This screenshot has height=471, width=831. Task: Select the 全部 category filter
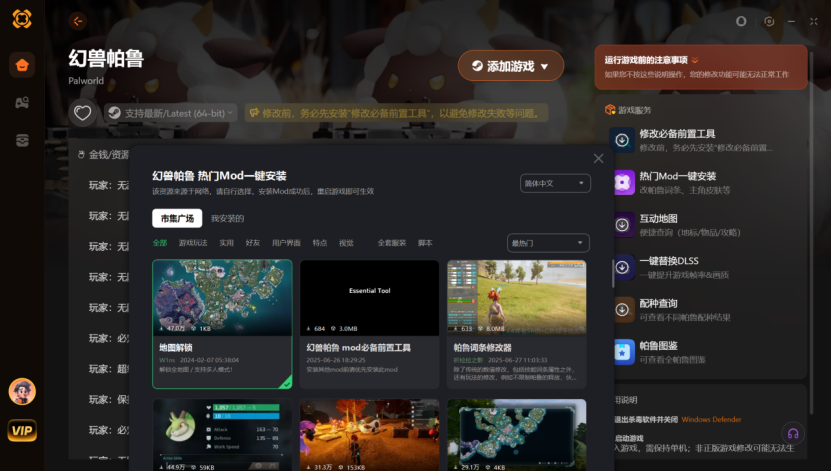click(x=160, y=243)
